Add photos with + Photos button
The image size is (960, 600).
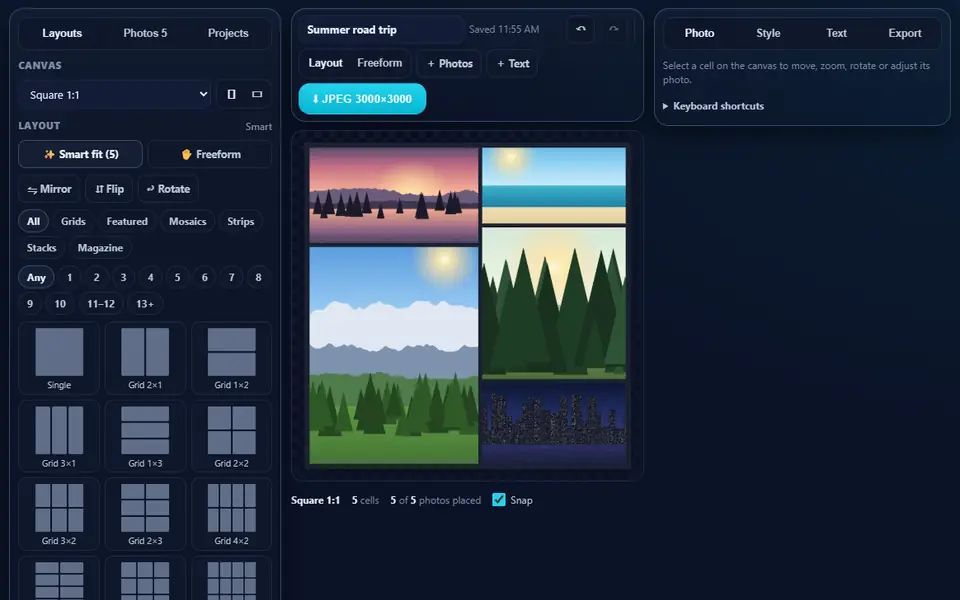tap(450, 64)
